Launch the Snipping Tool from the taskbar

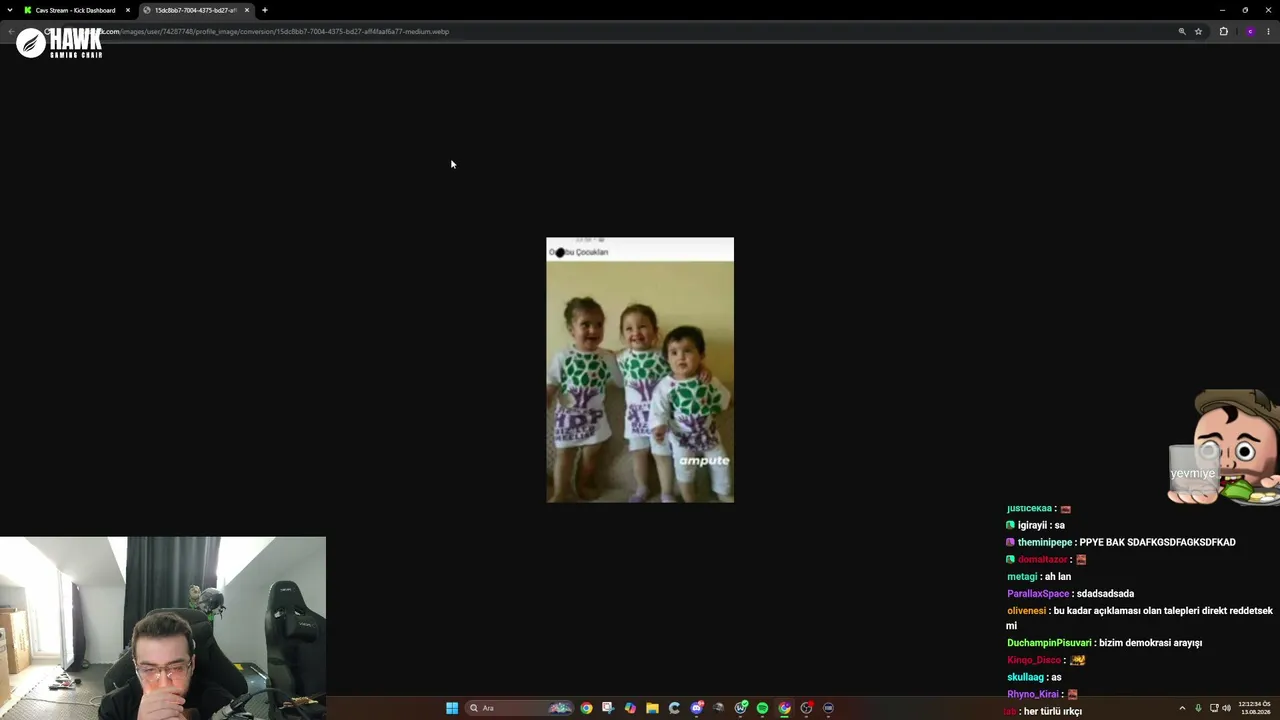point(608,708)
